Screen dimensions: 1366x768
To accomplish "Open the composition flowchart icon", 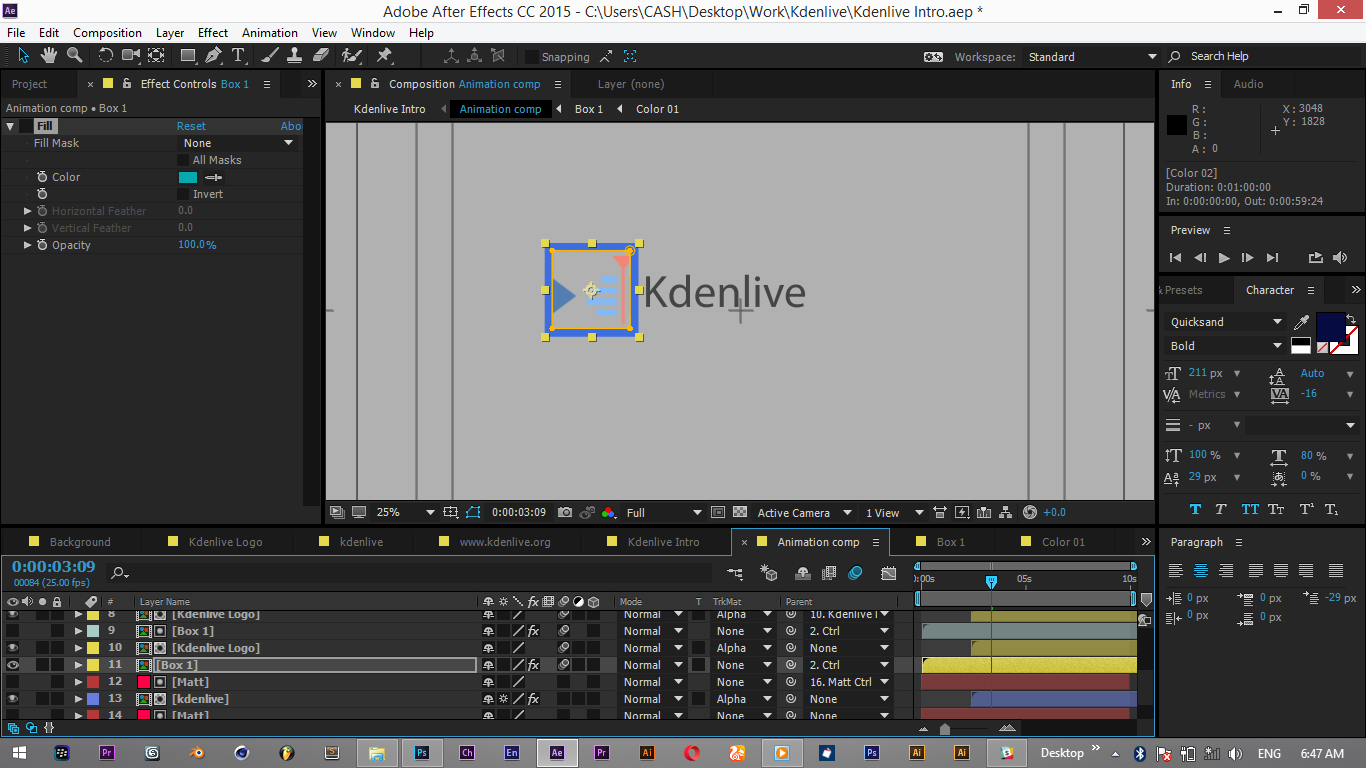I will click(1008, 513).
